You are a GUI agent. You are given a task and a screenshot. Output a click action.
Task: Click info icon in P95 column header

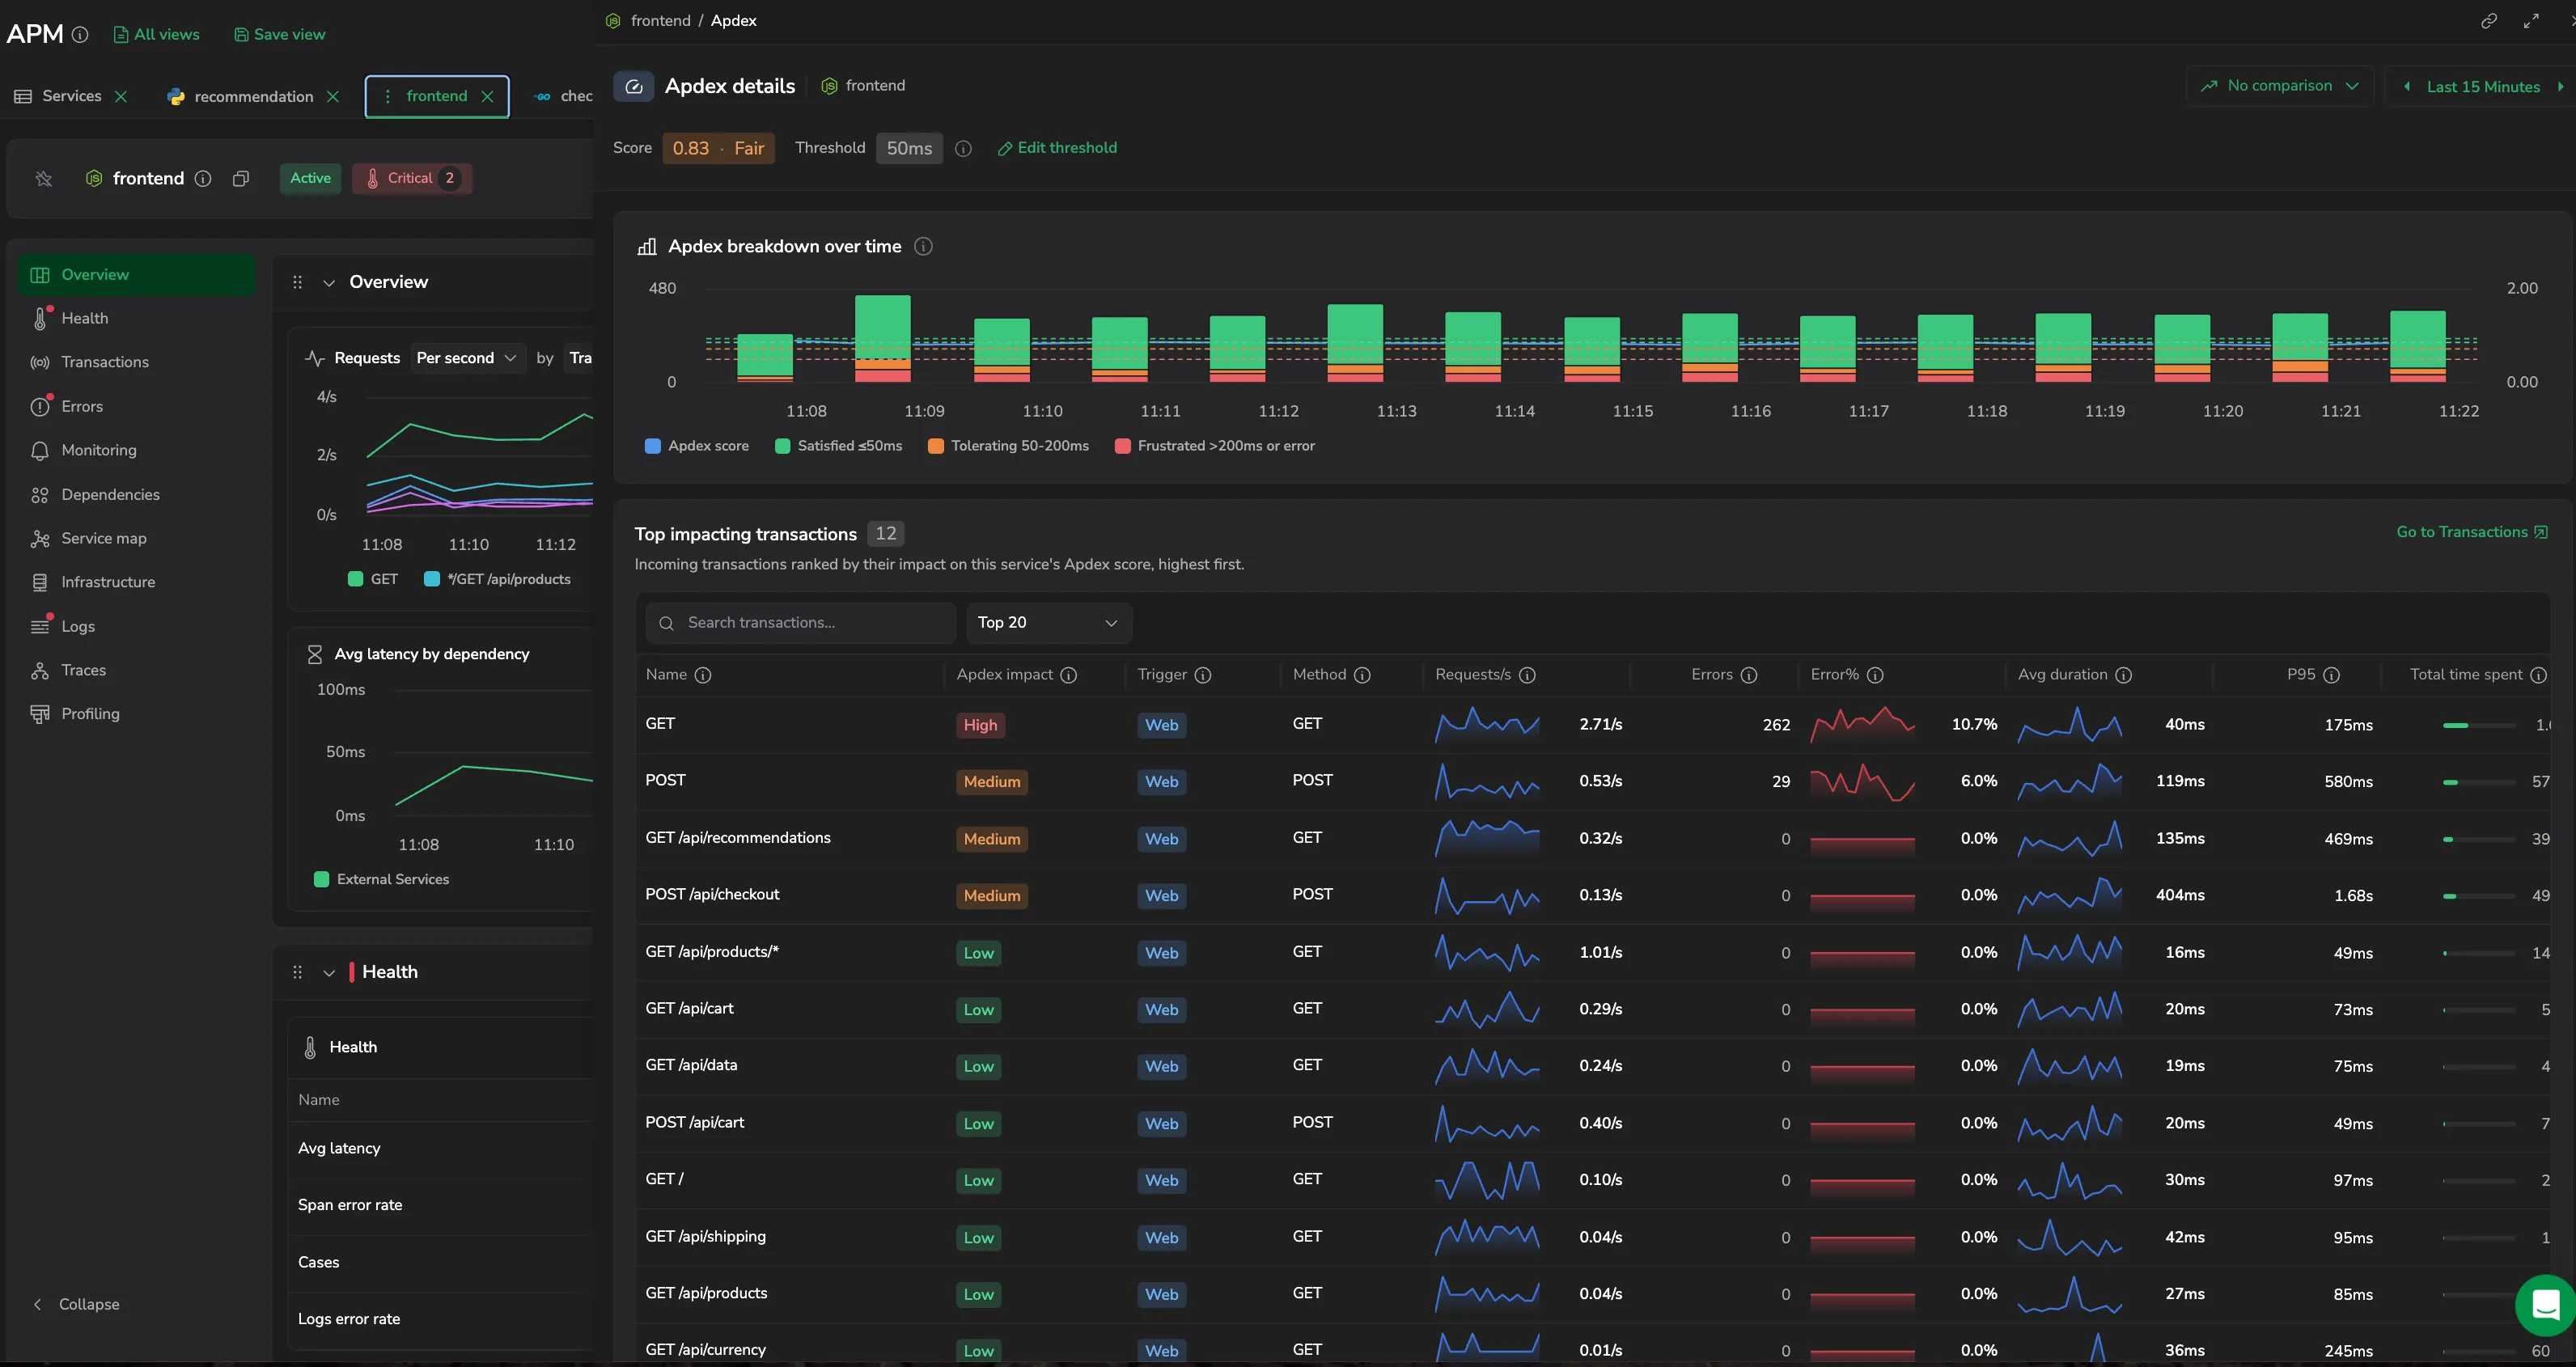click(2331, 675)
